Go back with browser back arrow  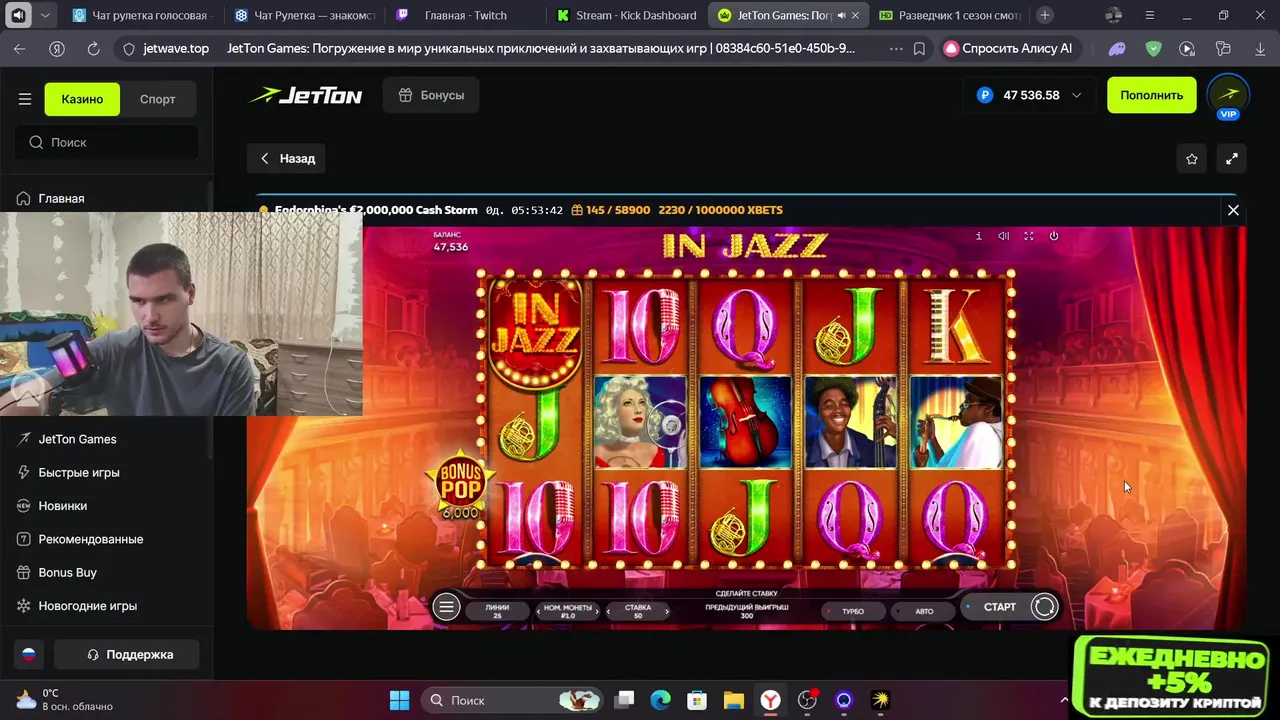click(x=20, y=48)
